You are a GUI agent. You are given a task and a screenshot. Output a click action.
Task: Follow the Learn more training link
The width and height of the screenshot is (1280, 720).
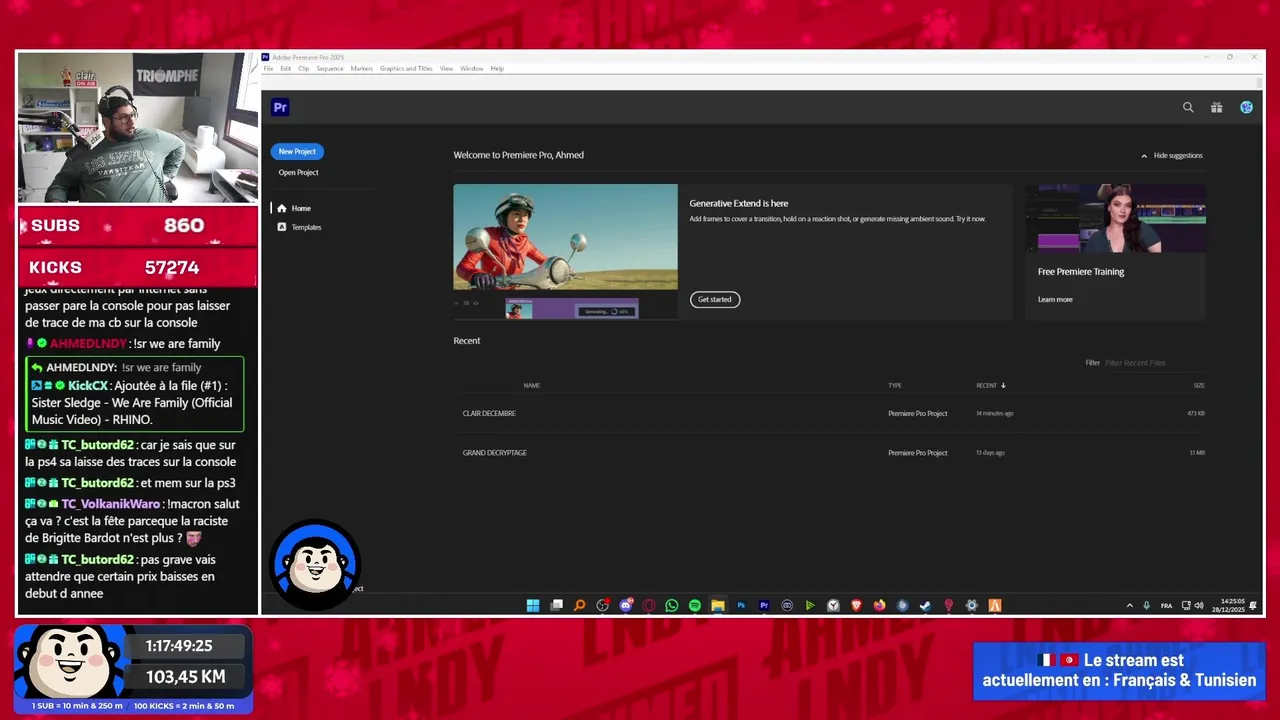coord(1055,299)
